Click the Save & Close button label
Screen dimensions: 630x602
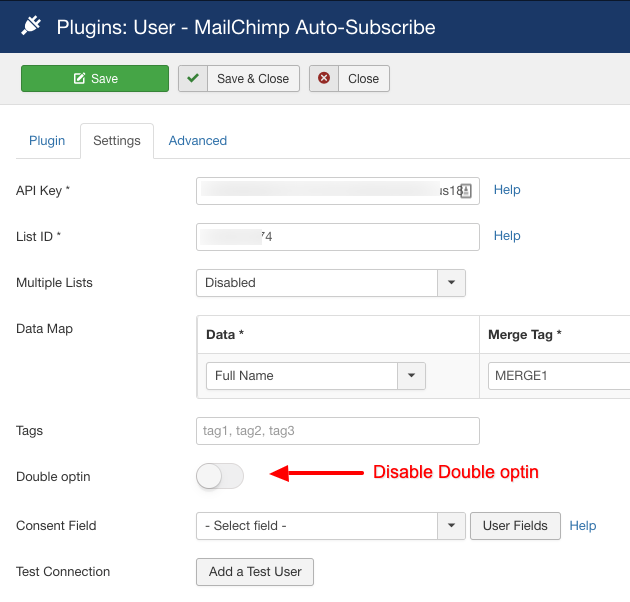[x=253, y=78]
